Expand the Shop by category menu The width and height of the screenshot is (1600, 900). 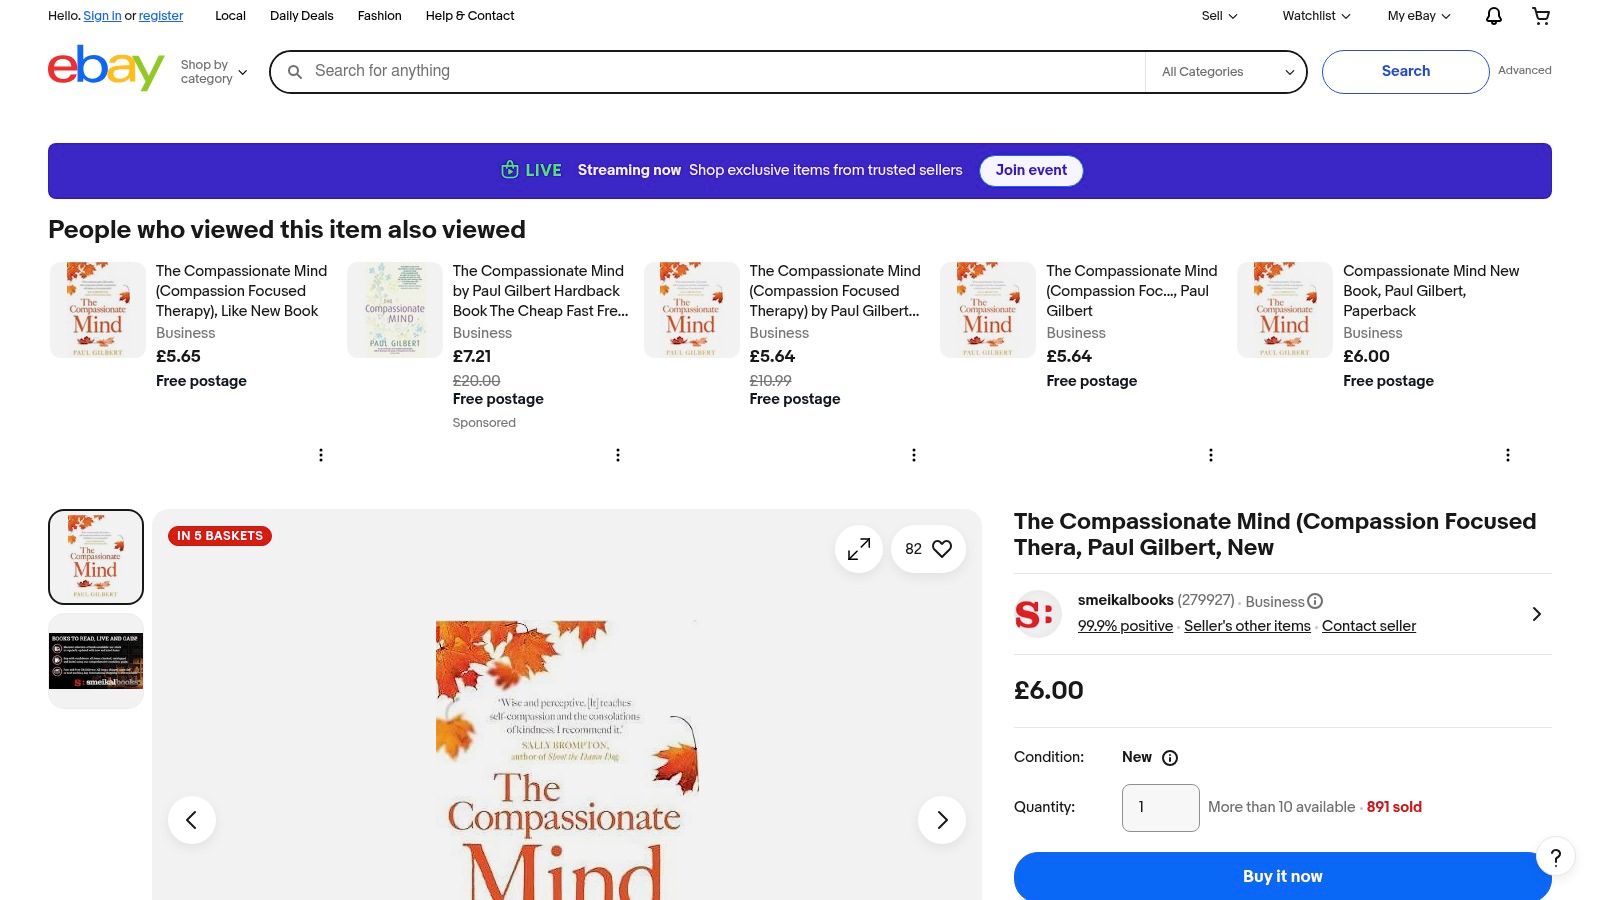tap(212, 71)
